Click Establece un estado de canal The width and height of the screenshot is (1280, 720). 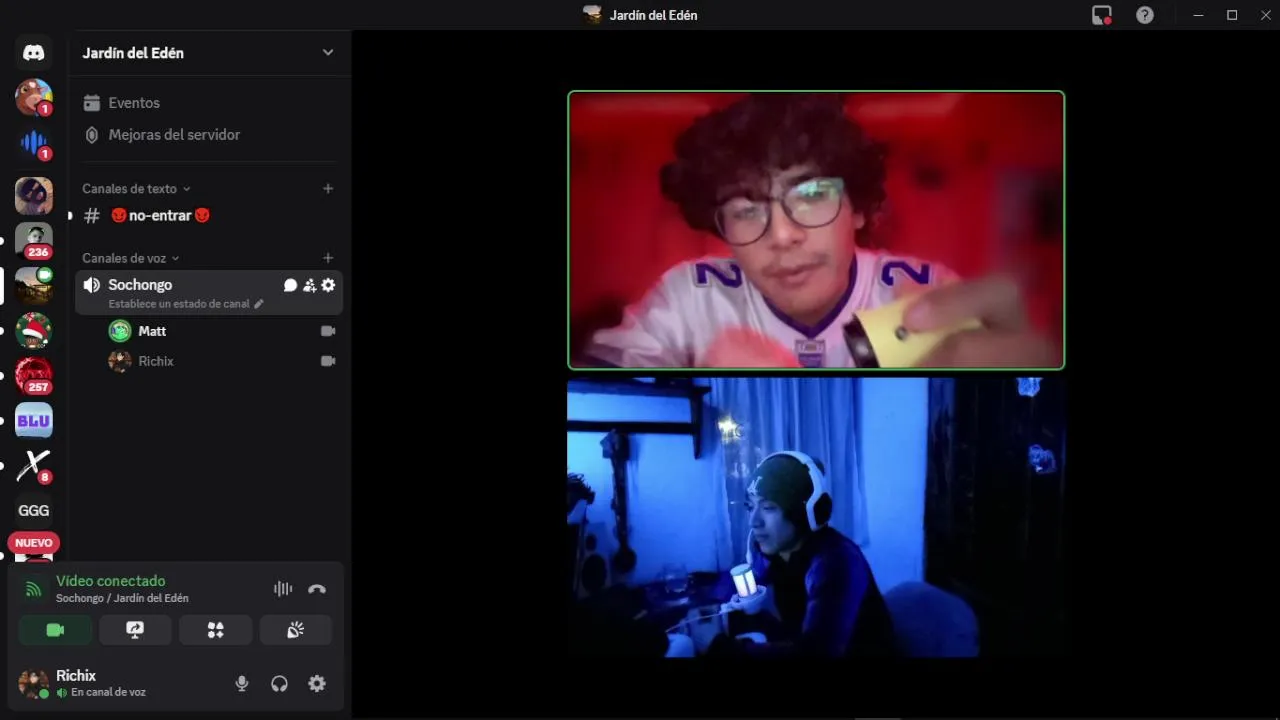coord(186,304)
